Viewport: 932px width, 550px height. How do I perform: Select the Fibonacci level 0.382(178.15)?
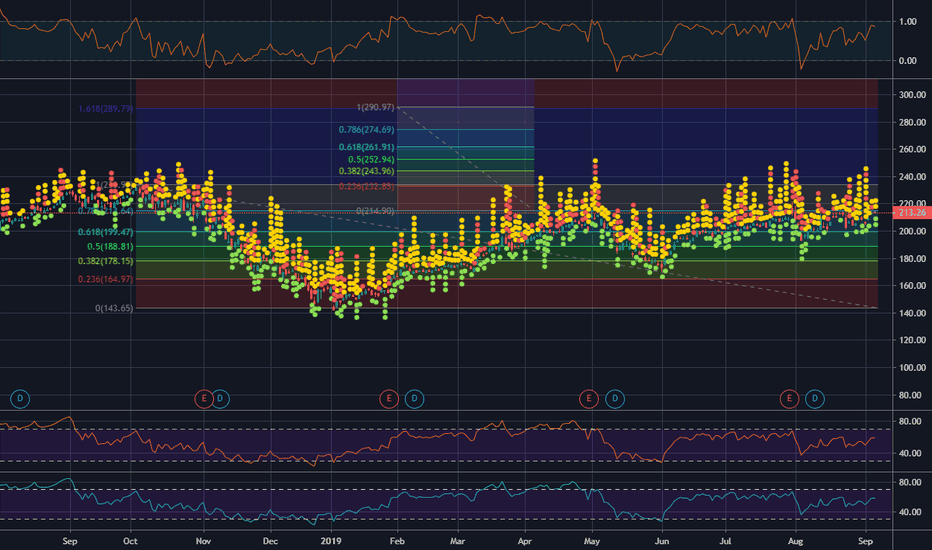(x=105, y=262)
